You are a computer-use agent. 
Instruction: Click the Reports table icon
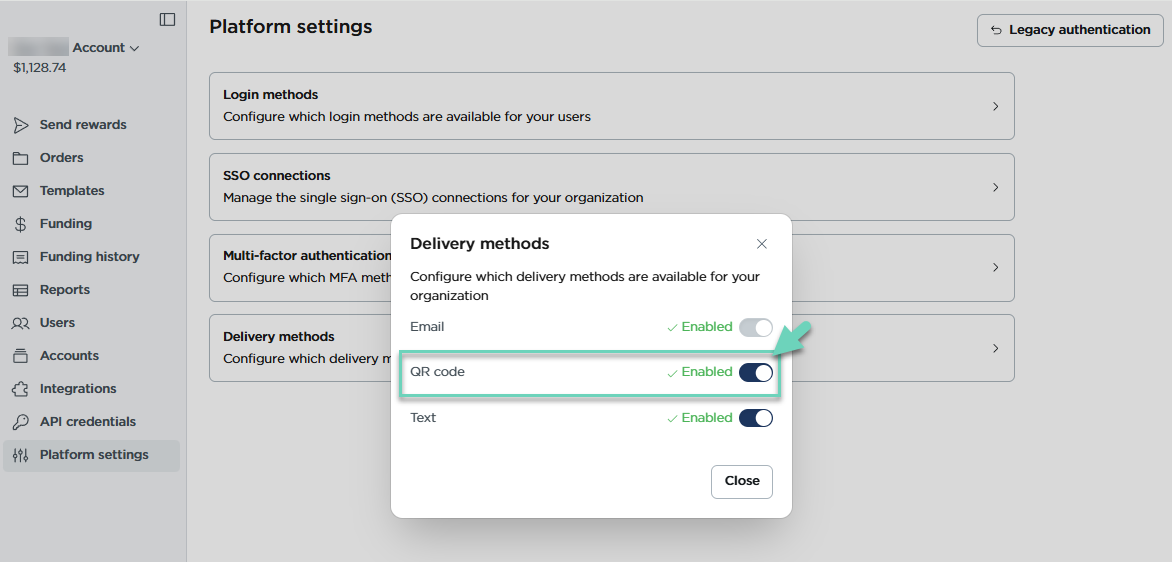(20, 290)
